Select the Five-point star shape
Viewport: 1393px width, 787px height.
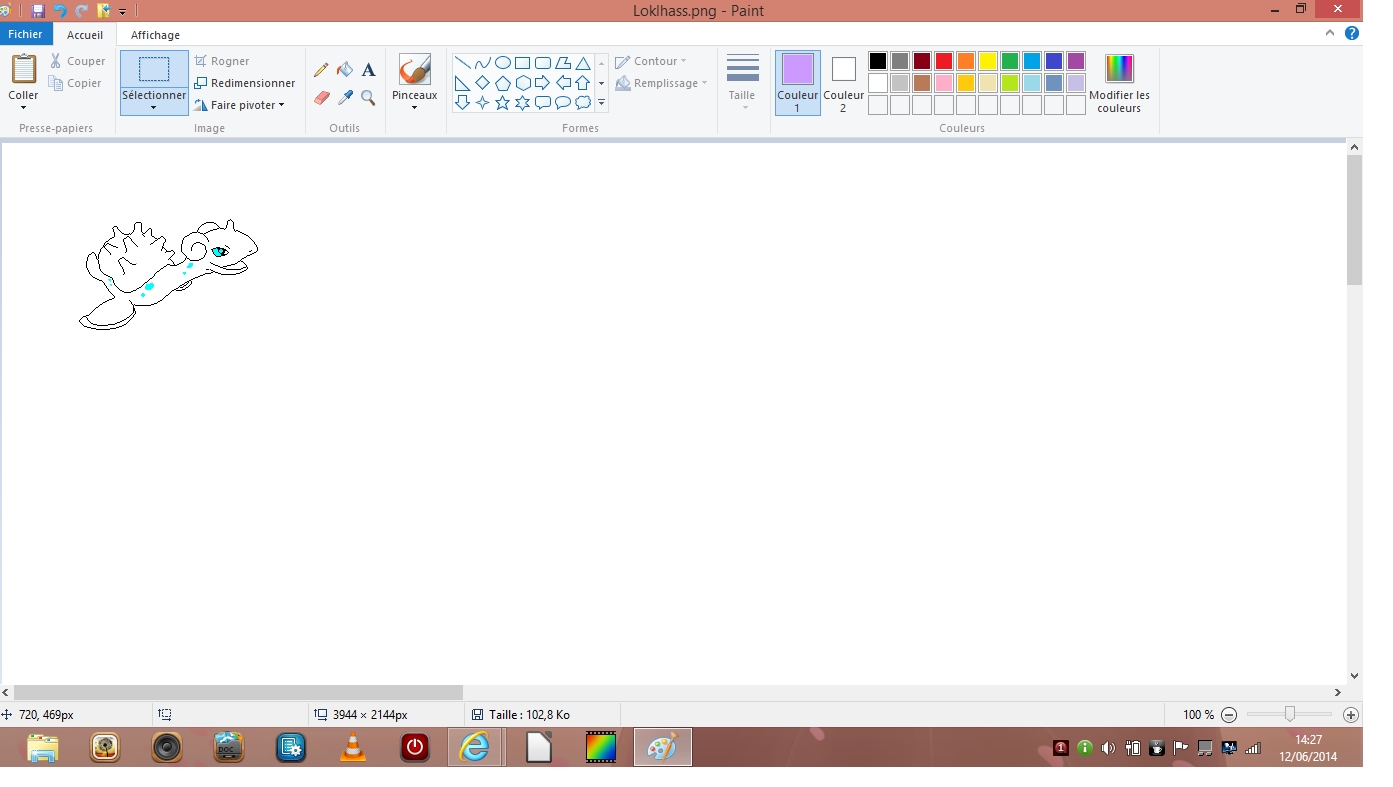[x=503, y=102]
